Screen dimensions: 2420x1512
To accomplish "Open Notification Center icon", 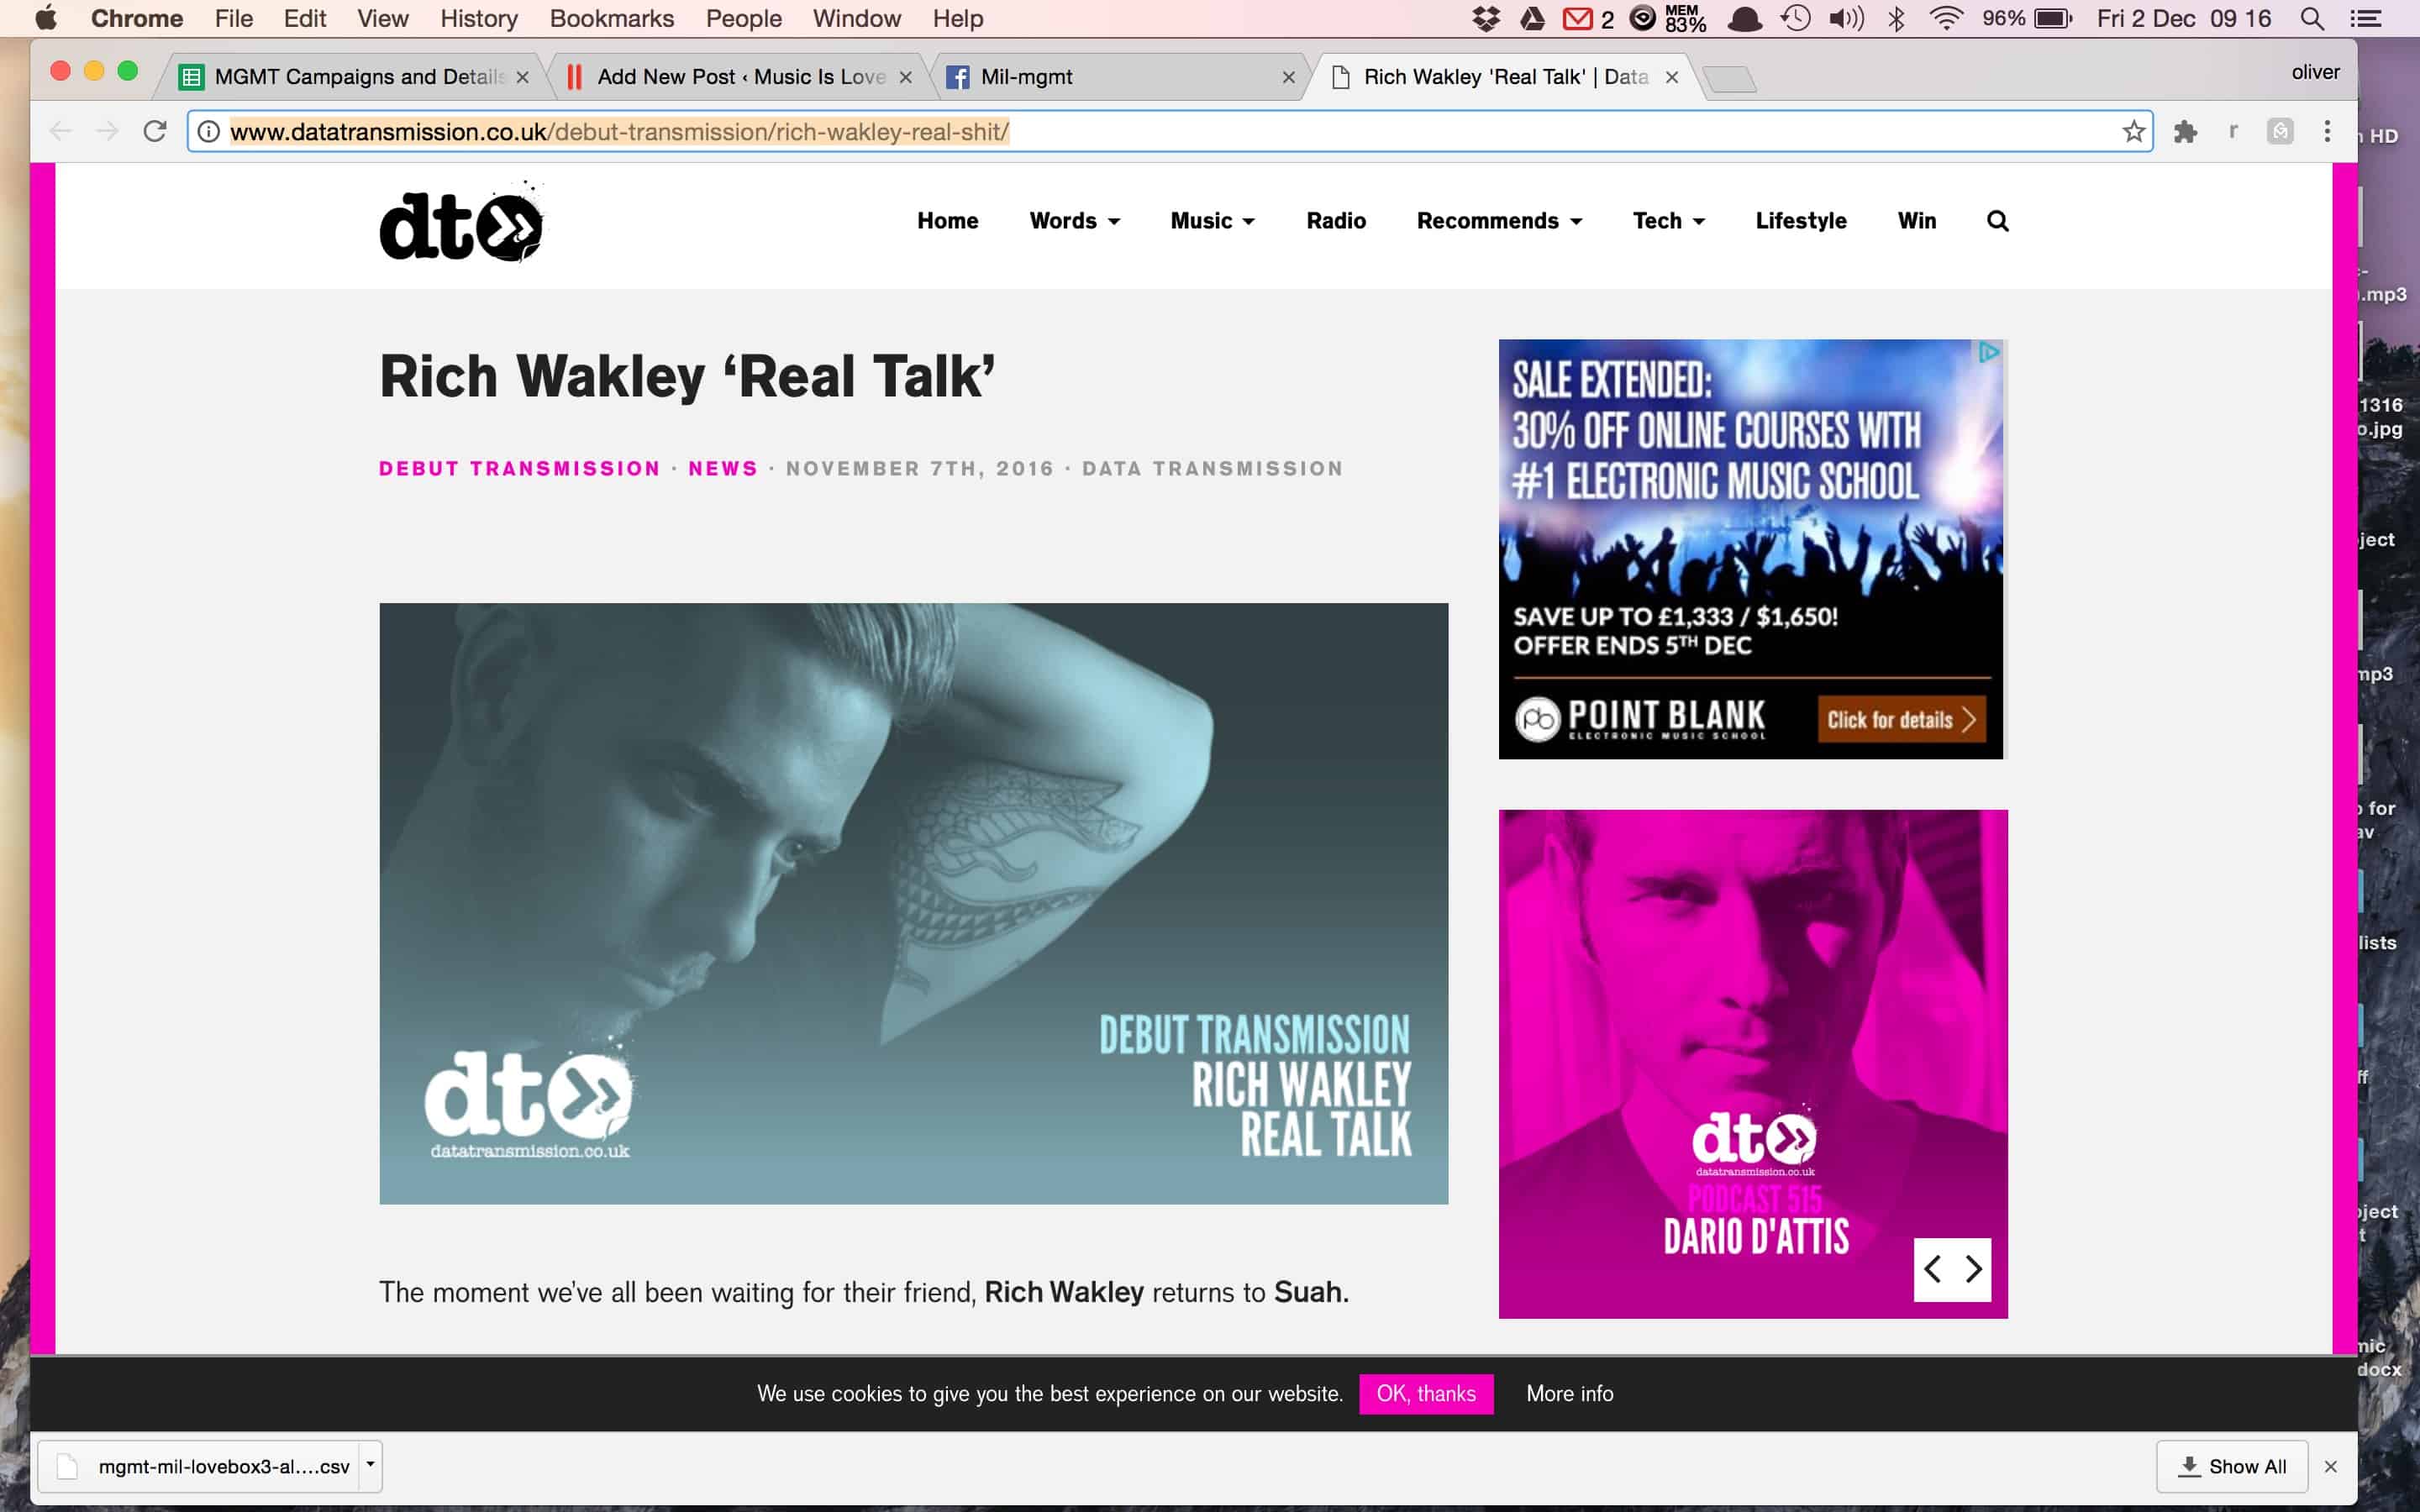I will coord(2365,19).
